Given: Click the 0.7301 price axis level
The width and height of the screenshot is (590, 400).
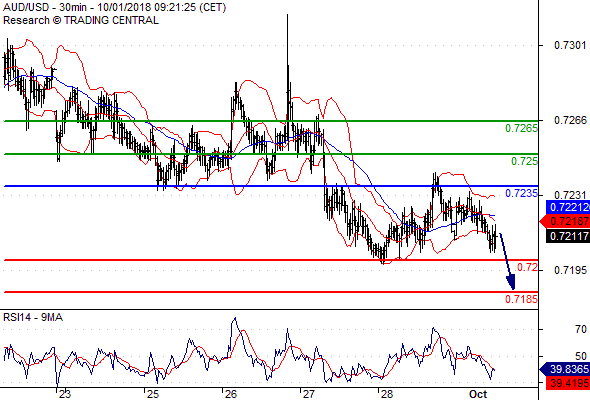Looking at the screenshot, I should (x=570, y=45).
